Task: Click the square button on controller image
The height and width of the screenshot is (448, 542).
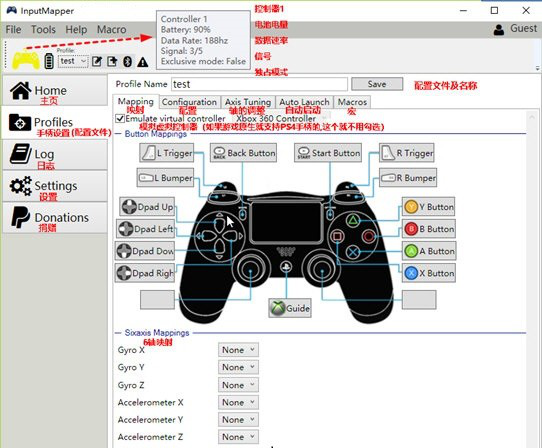Action: (337, 236)
